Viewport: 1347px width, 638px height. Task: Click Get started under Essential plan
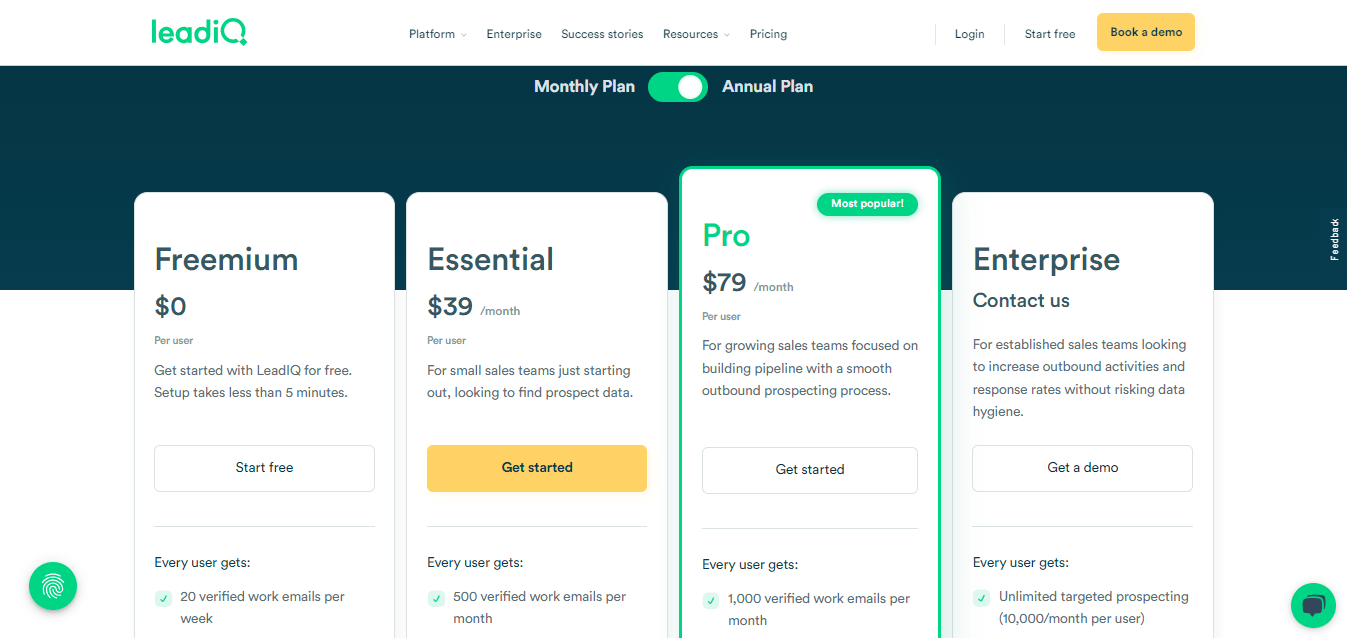(x=536, y=467)
